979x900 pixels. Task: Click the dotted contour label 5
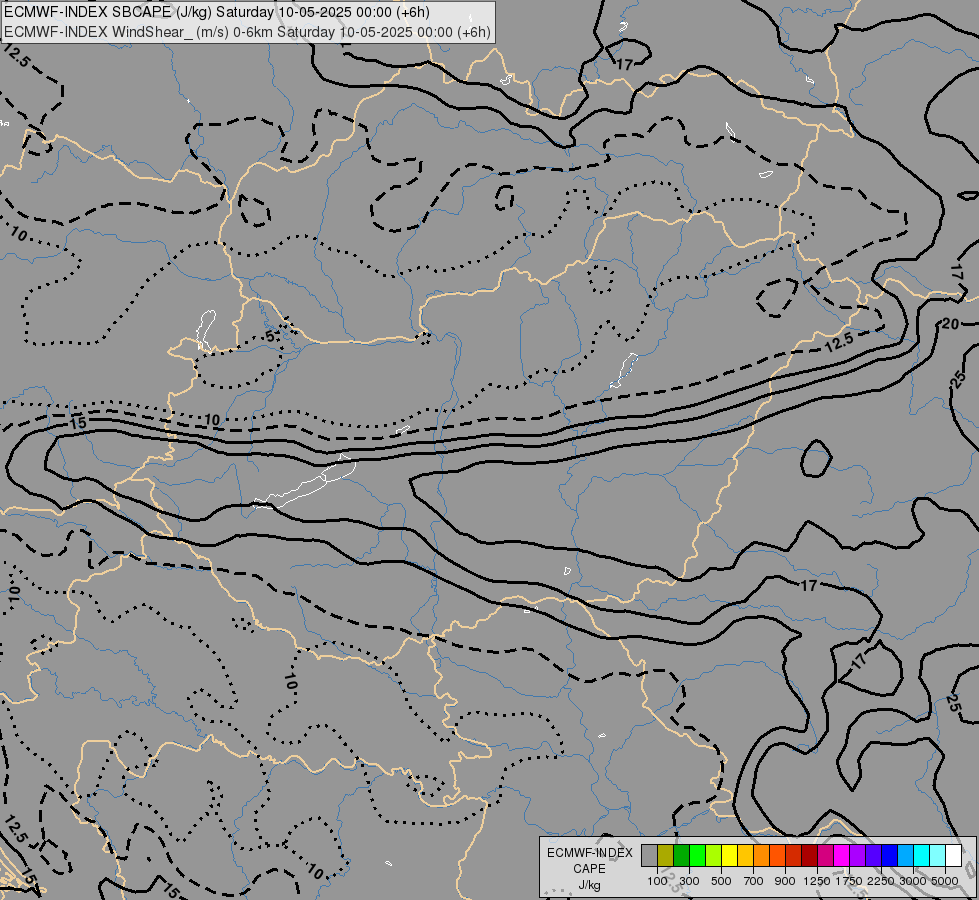tap(270, 336)
